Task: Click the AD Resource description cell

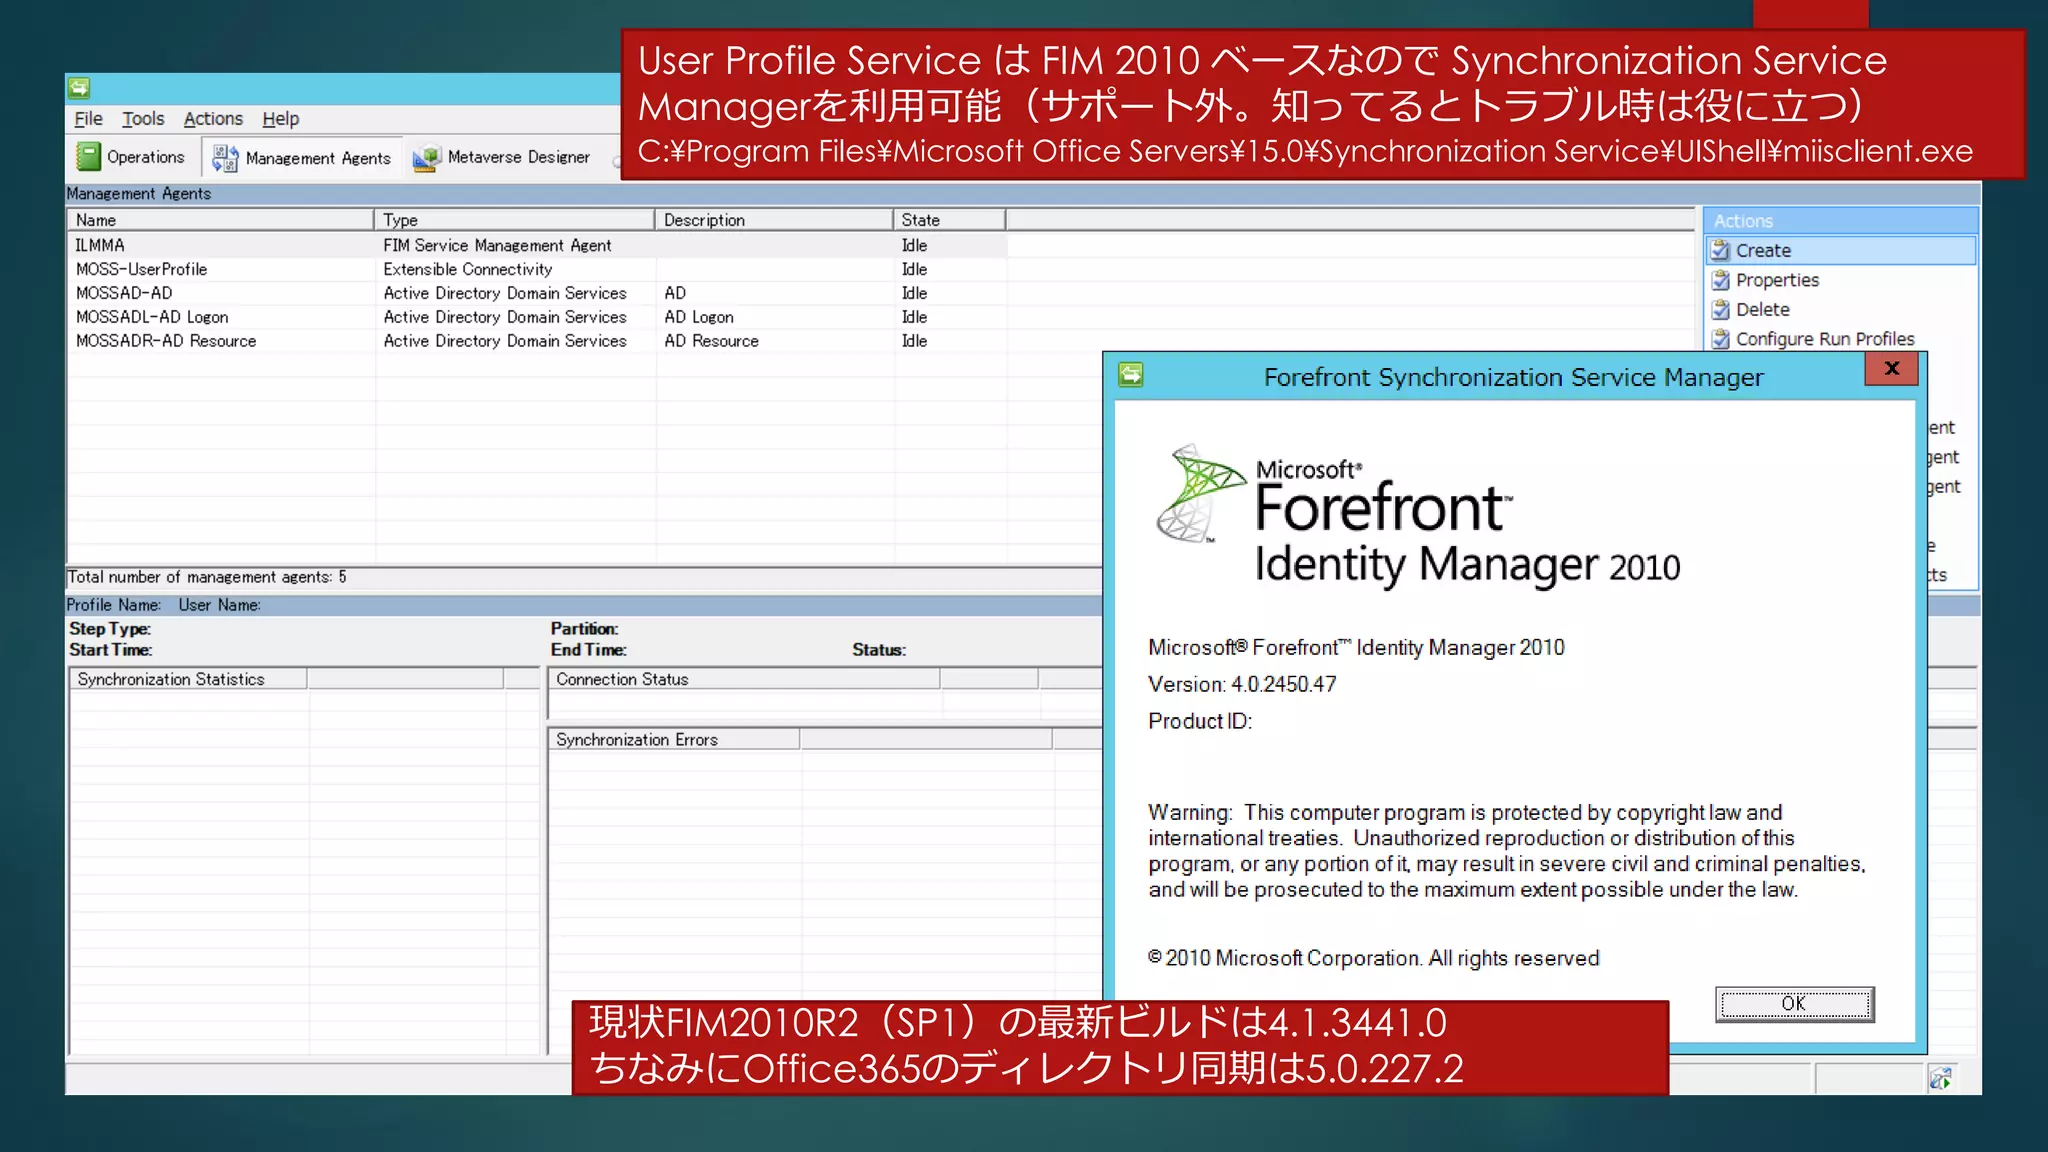Action: click(x=711, y=341)
